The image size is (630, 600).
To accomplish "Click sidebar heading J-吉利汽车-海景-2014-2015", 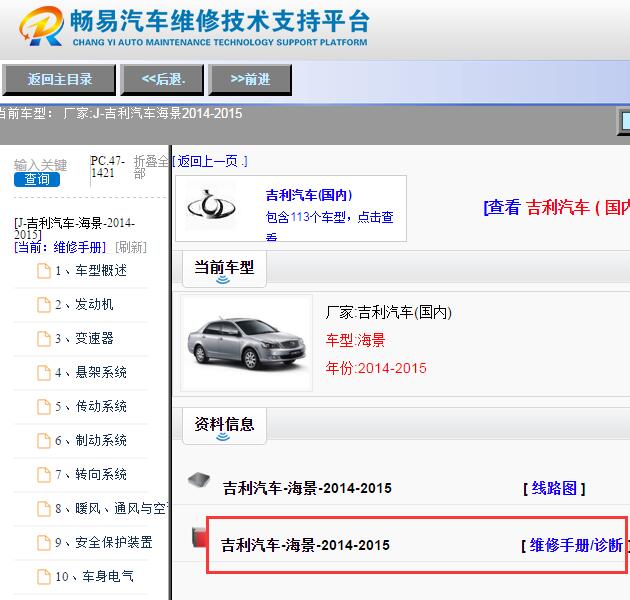I will pyautogui.click(x=75, y=228).
